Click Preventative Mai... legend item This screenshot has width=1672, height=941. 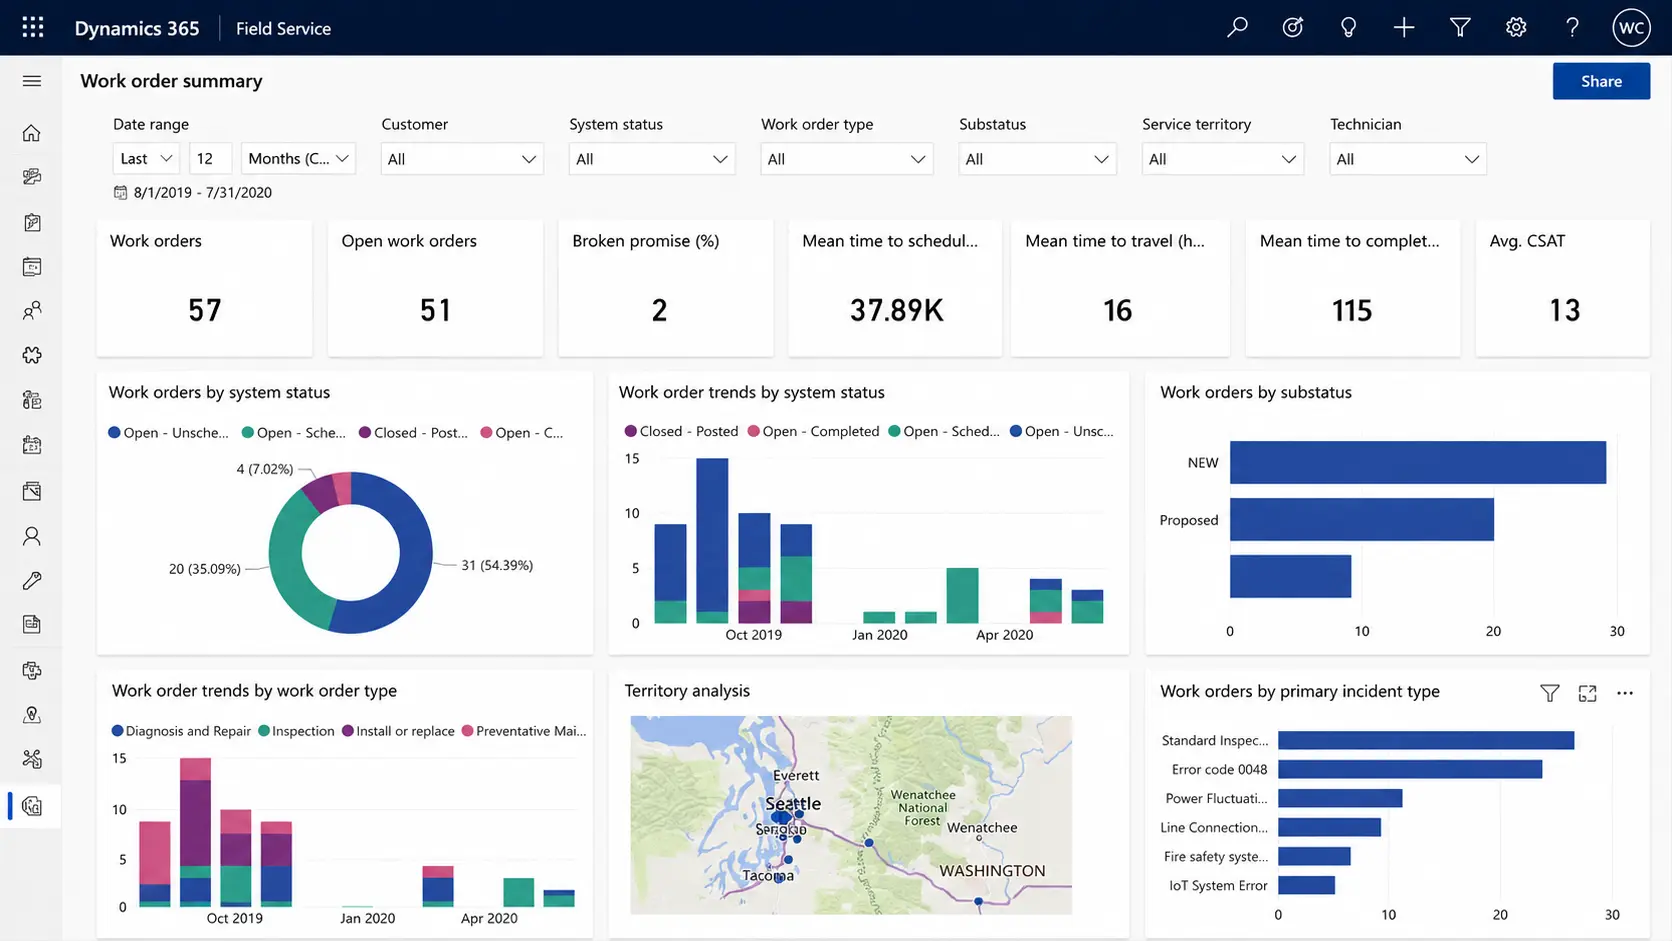(523, 731)
